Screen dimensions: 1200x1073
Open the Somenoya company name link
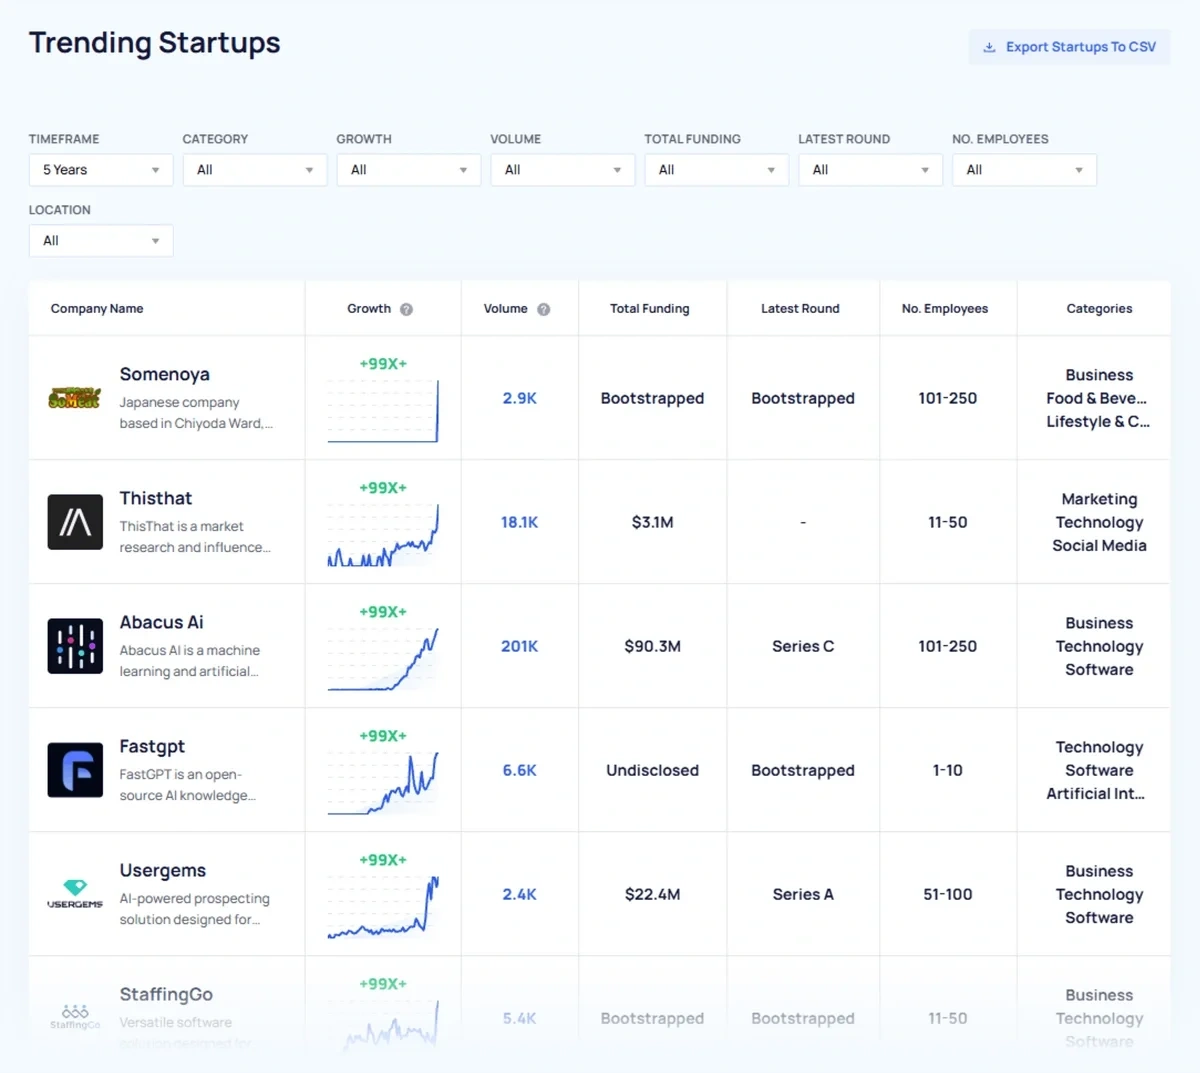[165, 374]
